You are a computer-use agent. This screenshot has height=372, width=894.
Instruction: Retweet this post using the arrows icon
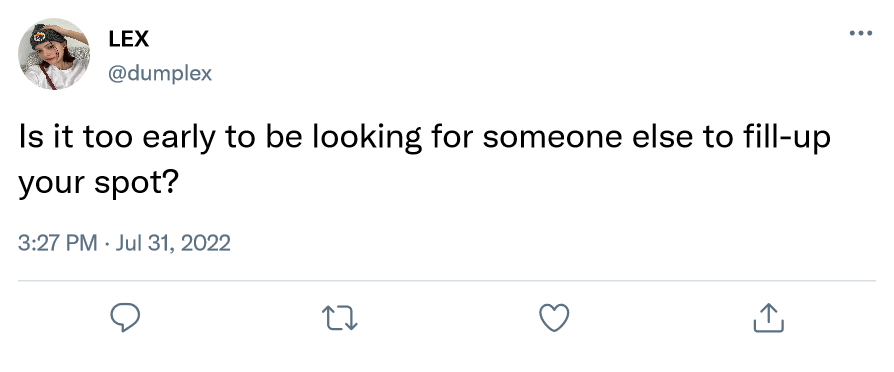[340, 318]
